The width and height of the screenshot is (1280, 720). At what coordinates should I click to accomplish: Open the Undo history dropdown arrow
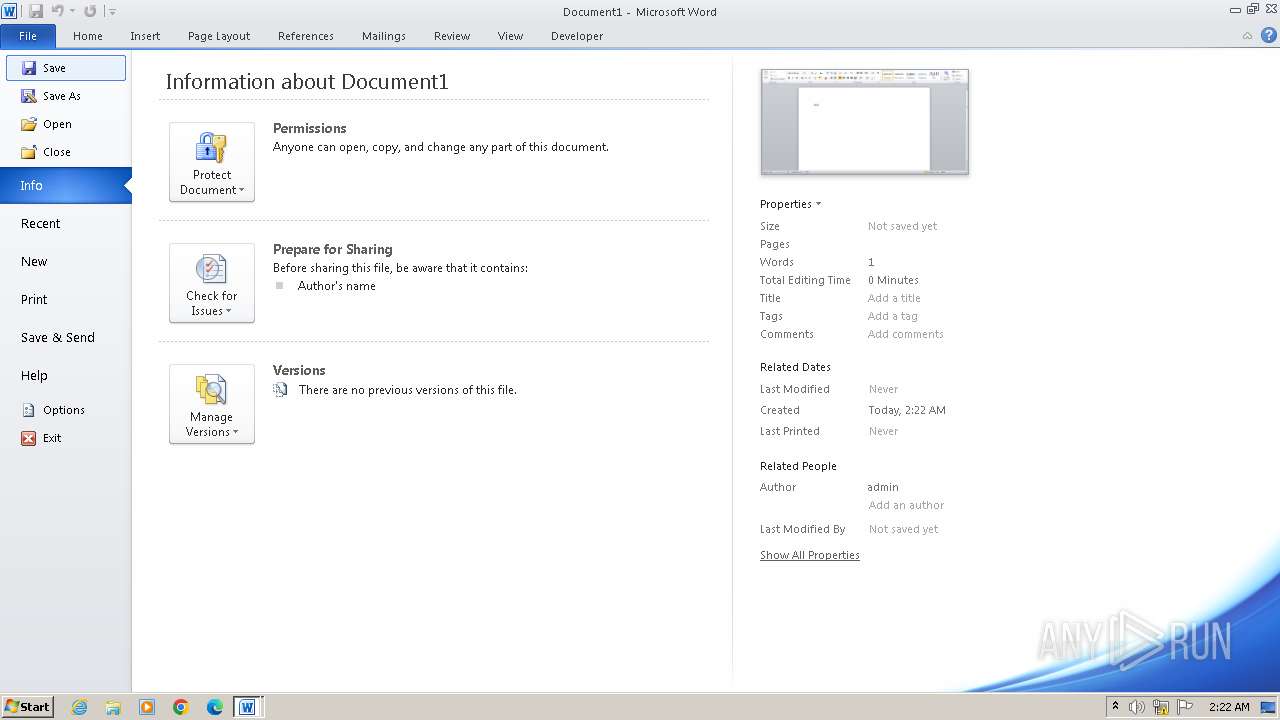(x=72, y=12)
